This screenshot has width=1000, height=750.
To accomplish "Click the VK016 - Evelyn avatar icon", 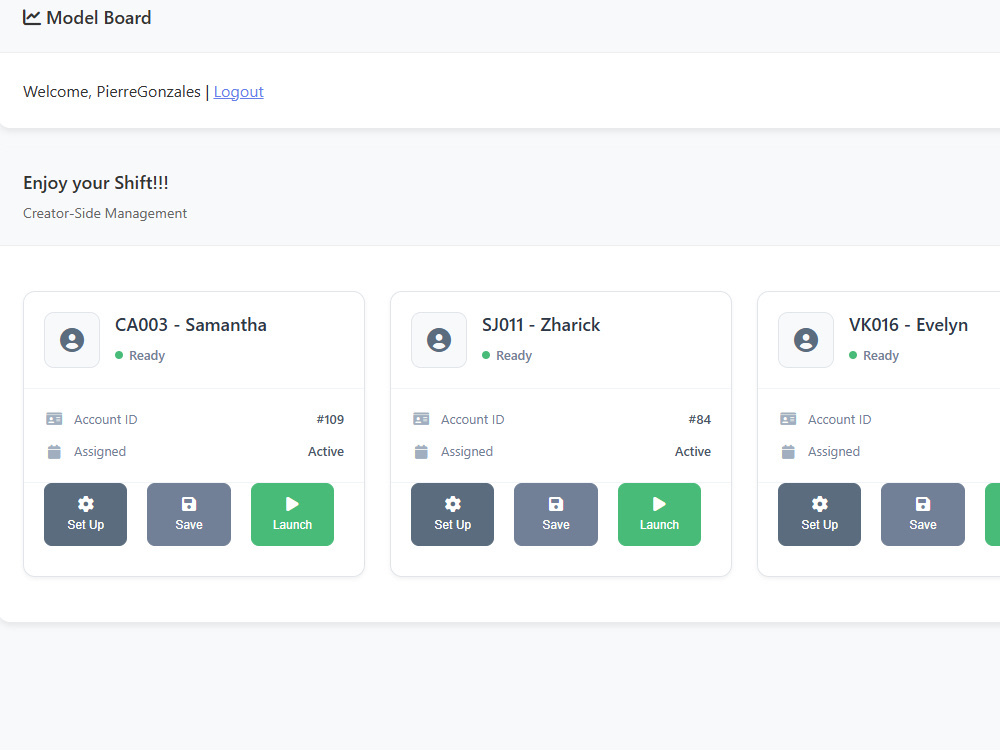I will pos(806,340).
